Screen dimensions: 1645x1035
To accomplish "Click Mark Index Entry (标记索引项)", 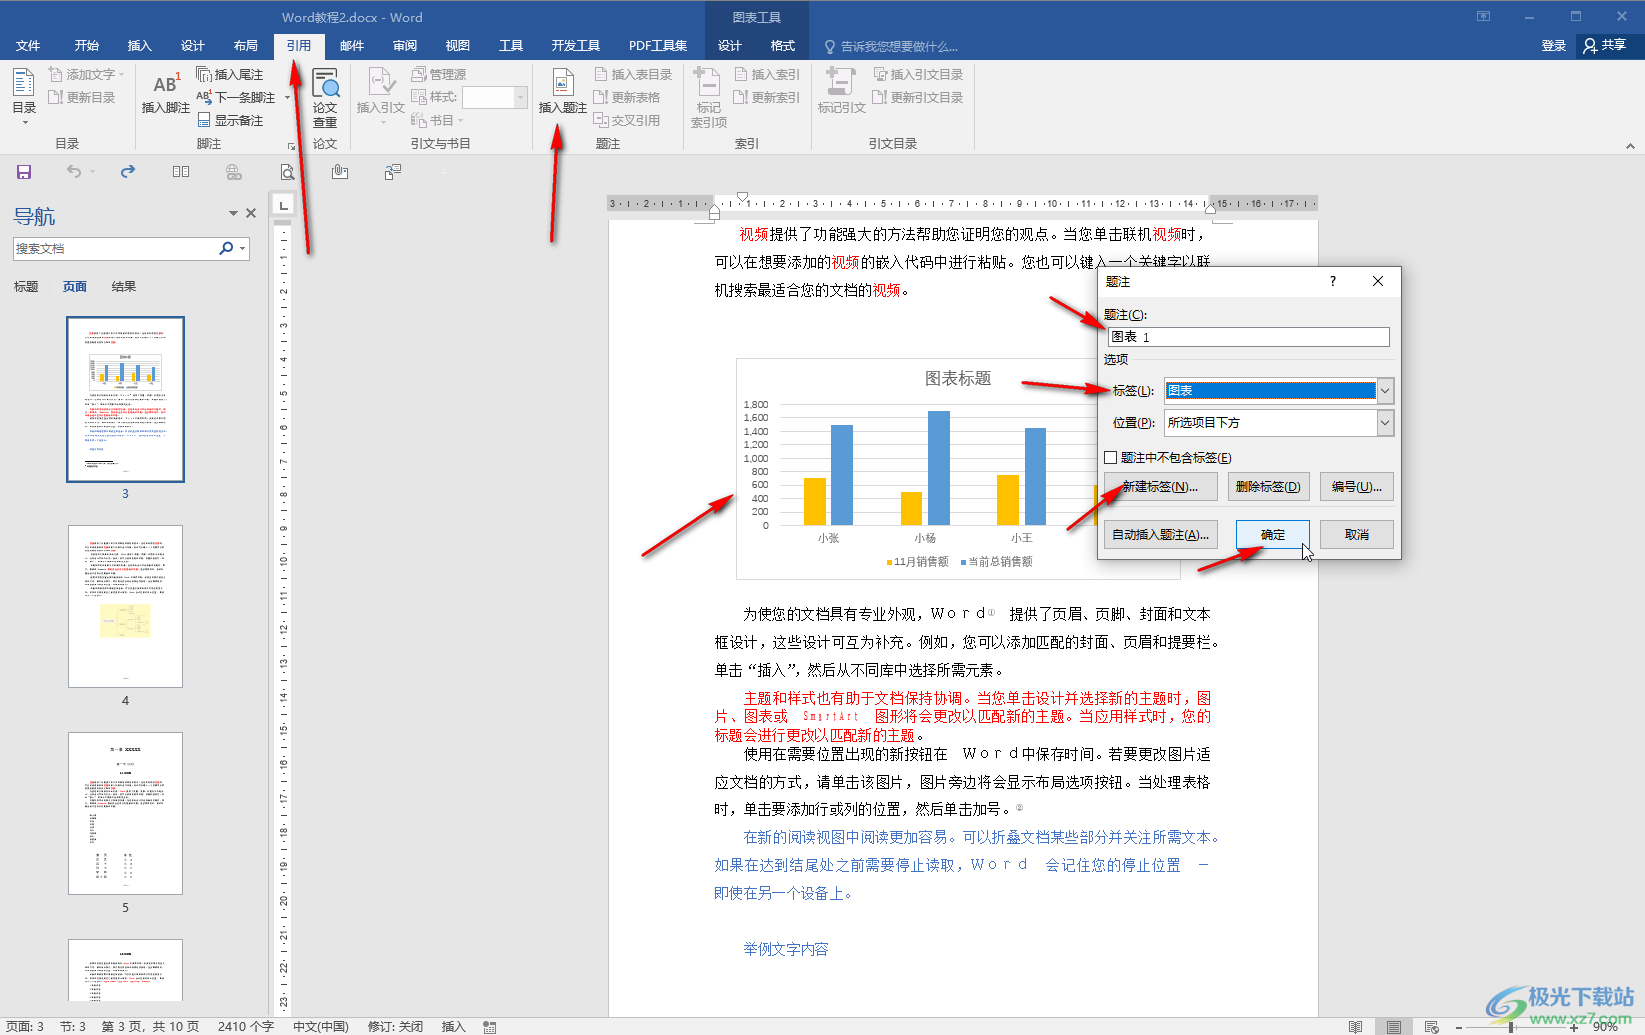I will (708, 98).
